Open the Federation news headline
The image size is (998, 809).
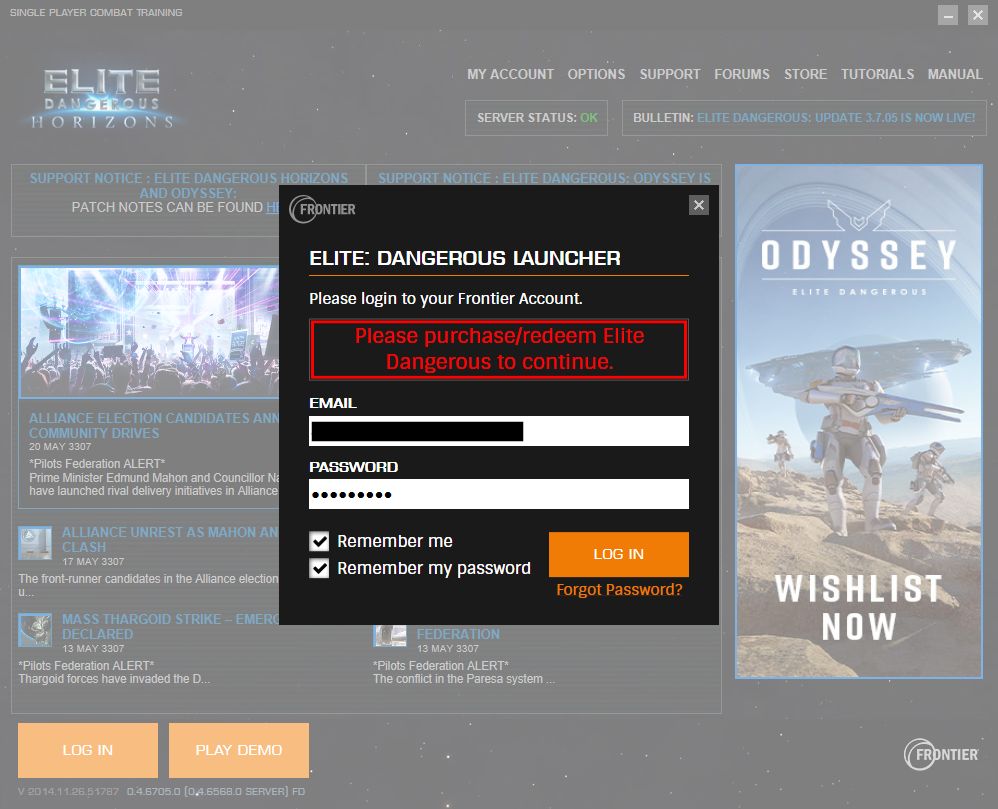[x=458, y=635]
